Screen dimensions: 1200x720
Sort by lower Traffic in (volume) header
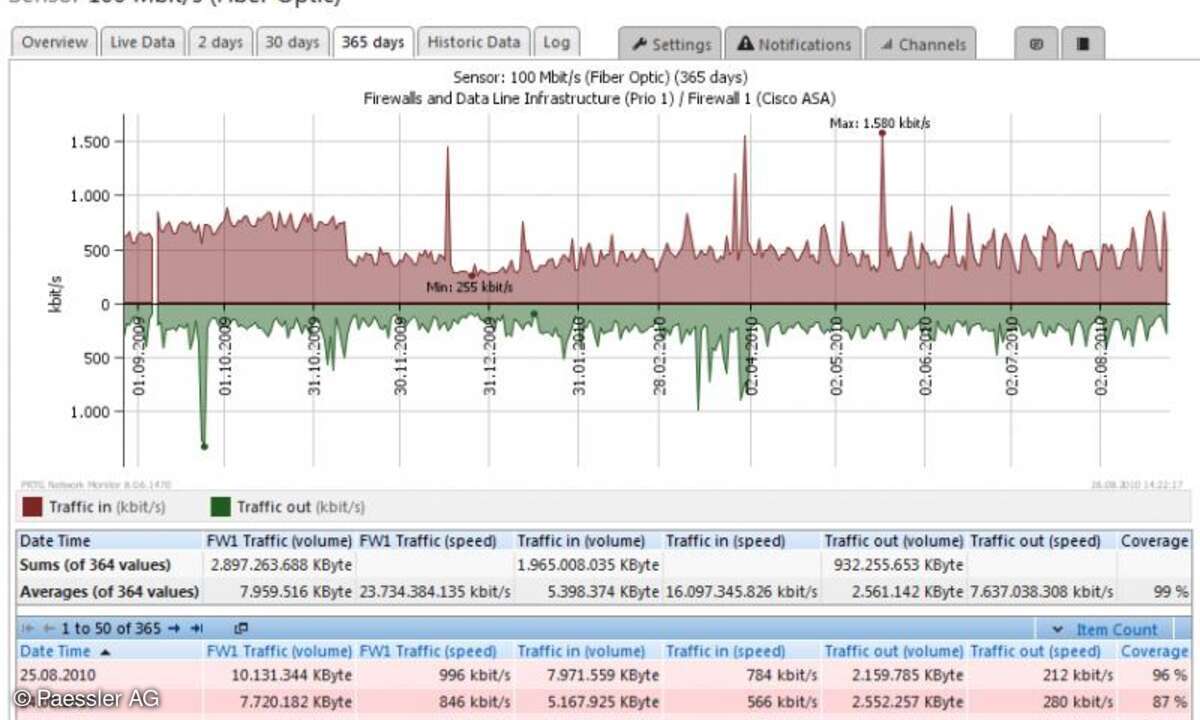[583, 651]
